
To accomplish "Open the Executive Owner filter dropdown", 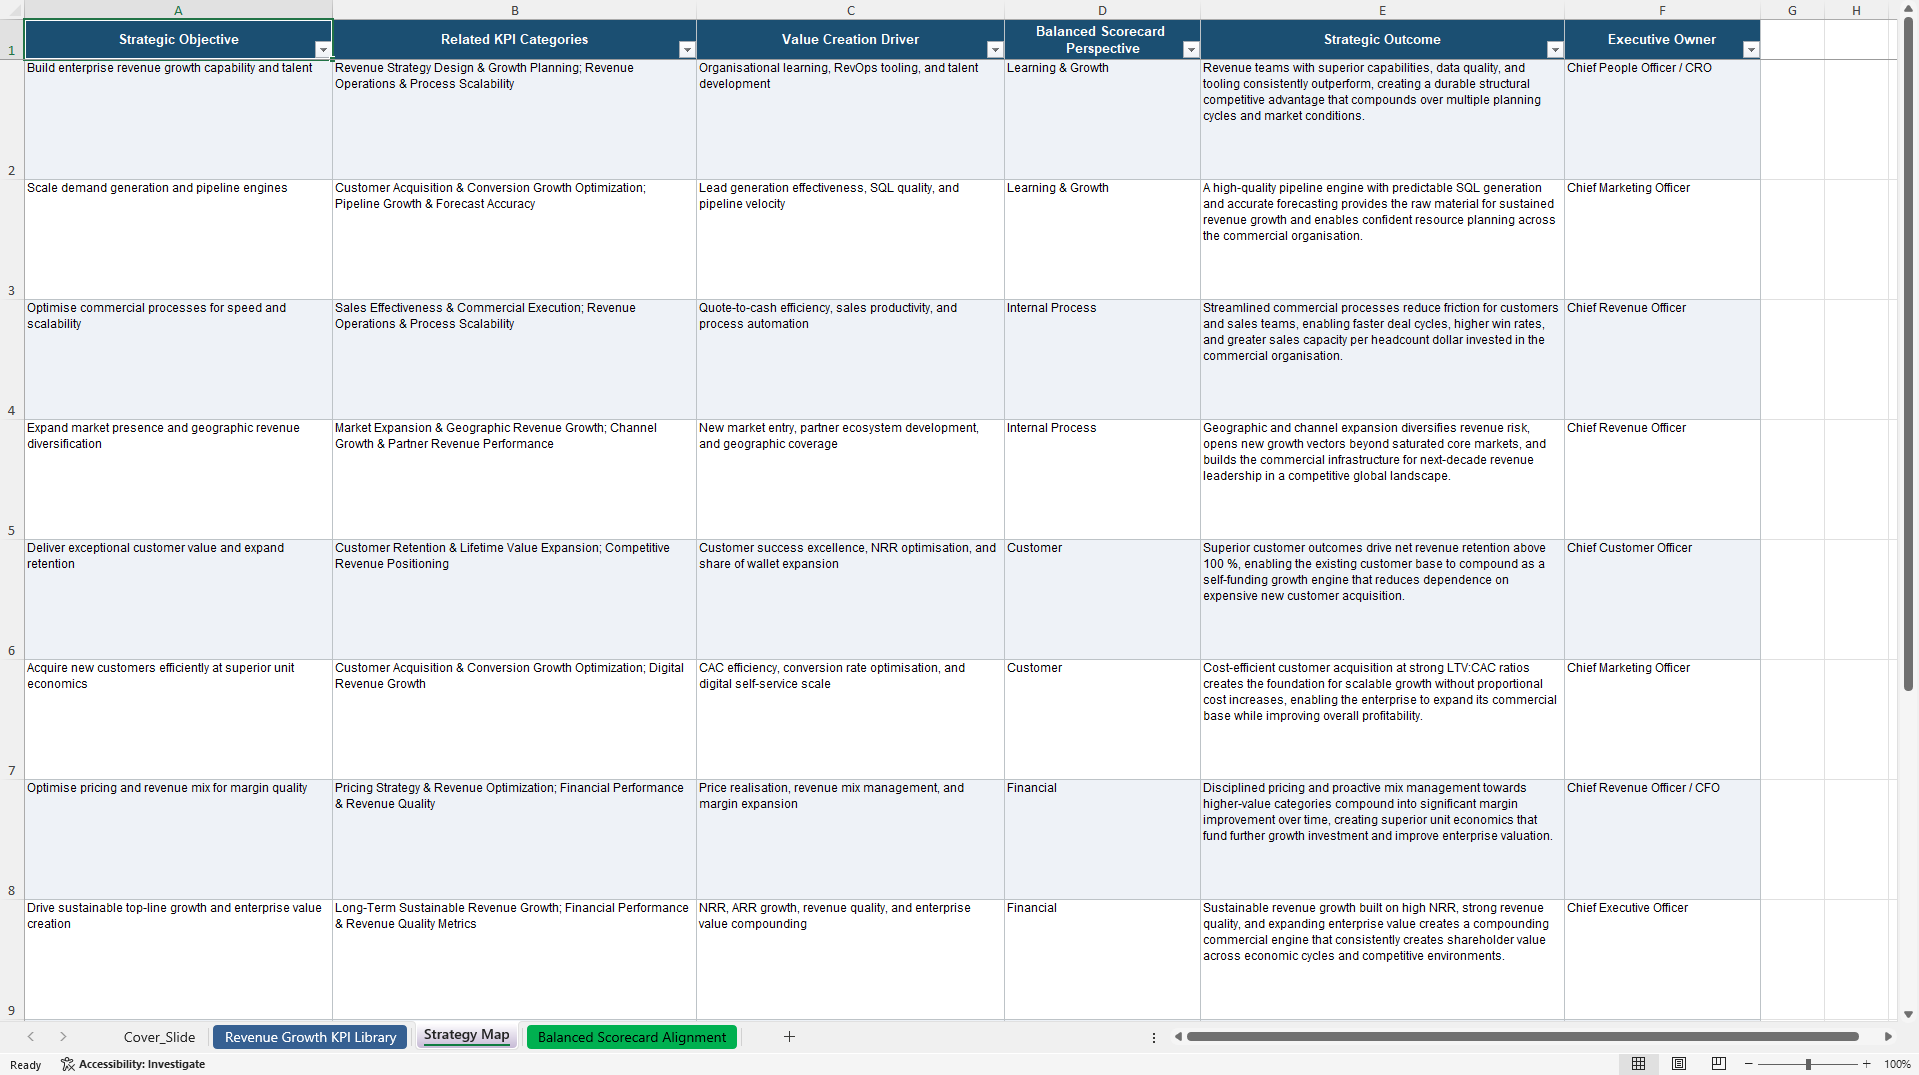I will click(x=1750, y=50).
